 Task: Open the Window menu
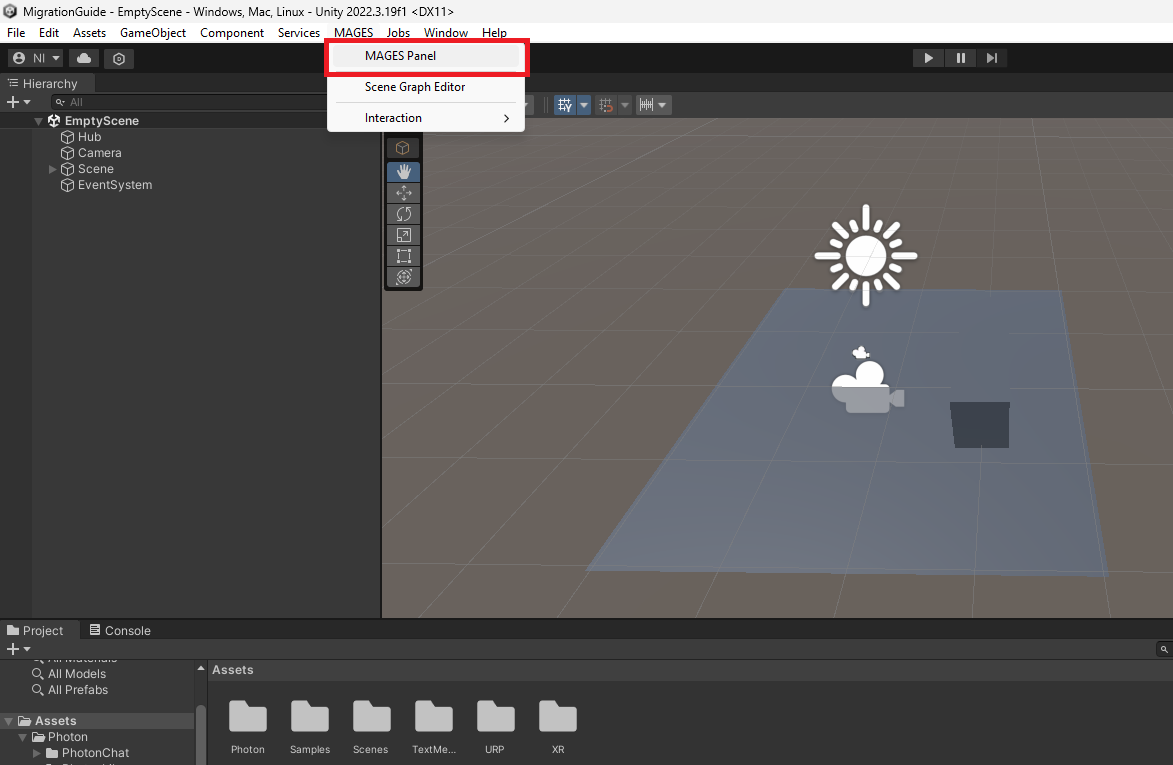pyautogui.click(x=446, y=33)
